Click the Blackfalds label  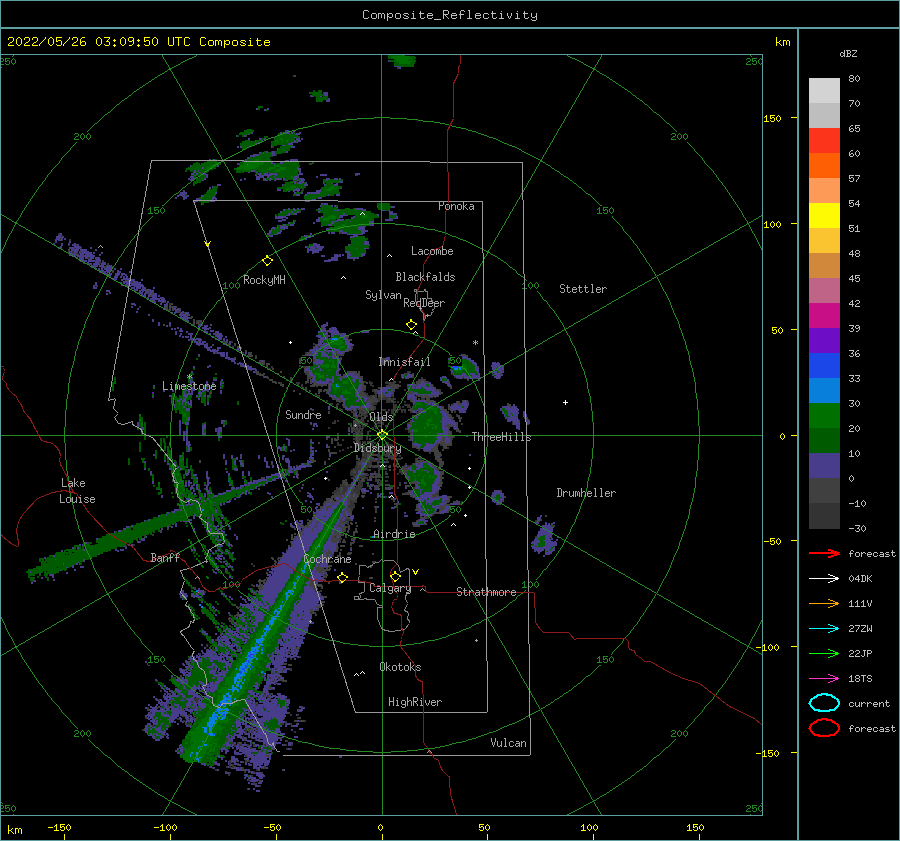[x=425, y=277]
